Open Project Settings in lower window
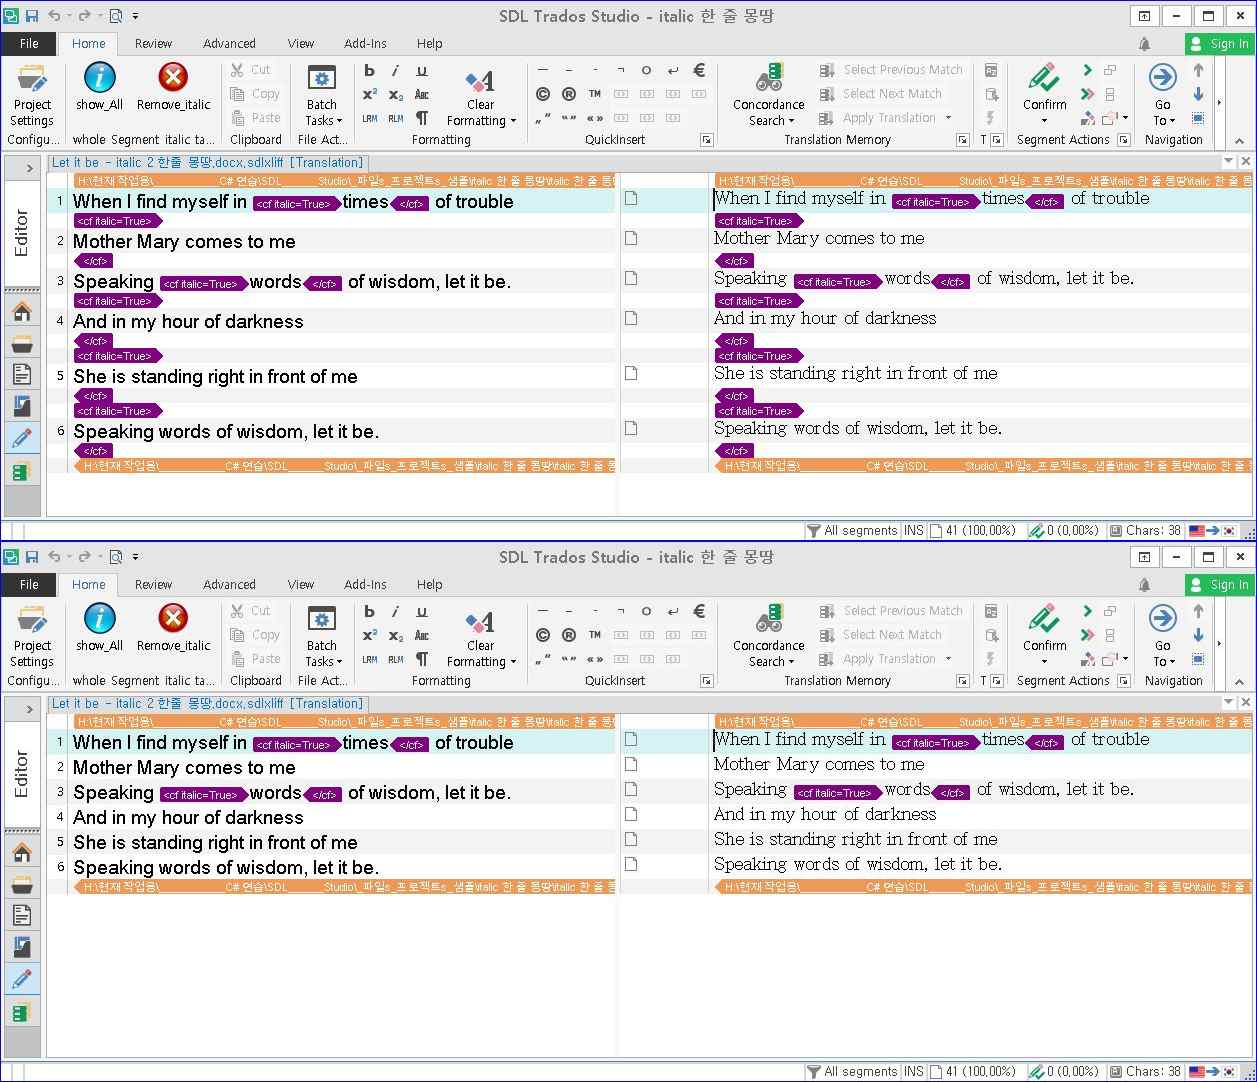Image resolution: width=1257 pixels, height=1082 pixels. pos(32,636)
